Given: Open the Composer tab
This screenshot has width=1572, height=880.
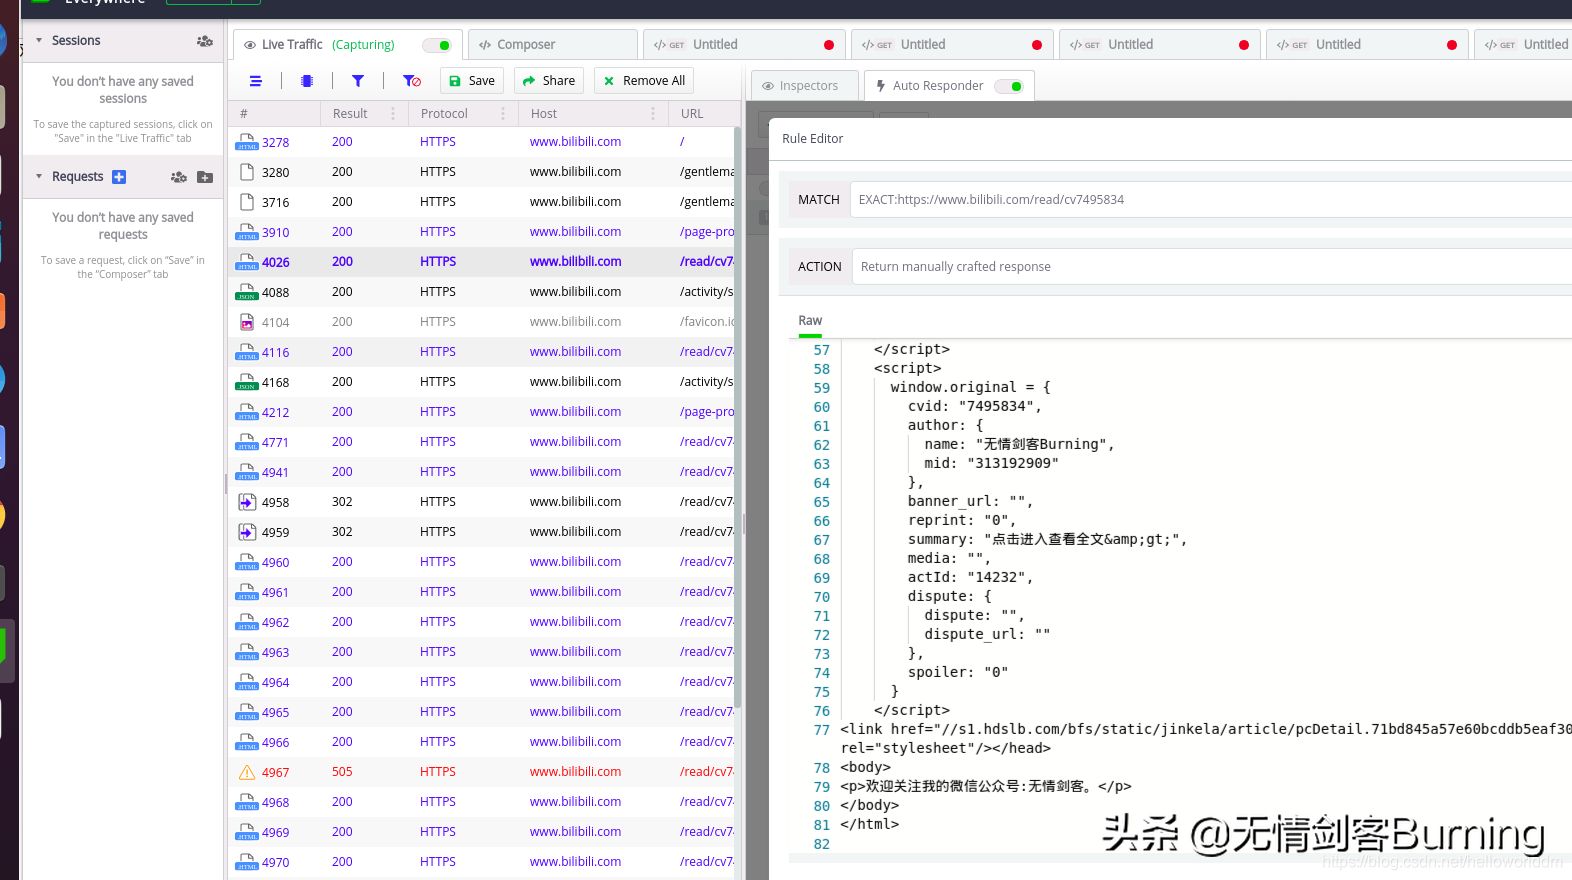Looking at the screenshot, I should [x=552, y=45].
